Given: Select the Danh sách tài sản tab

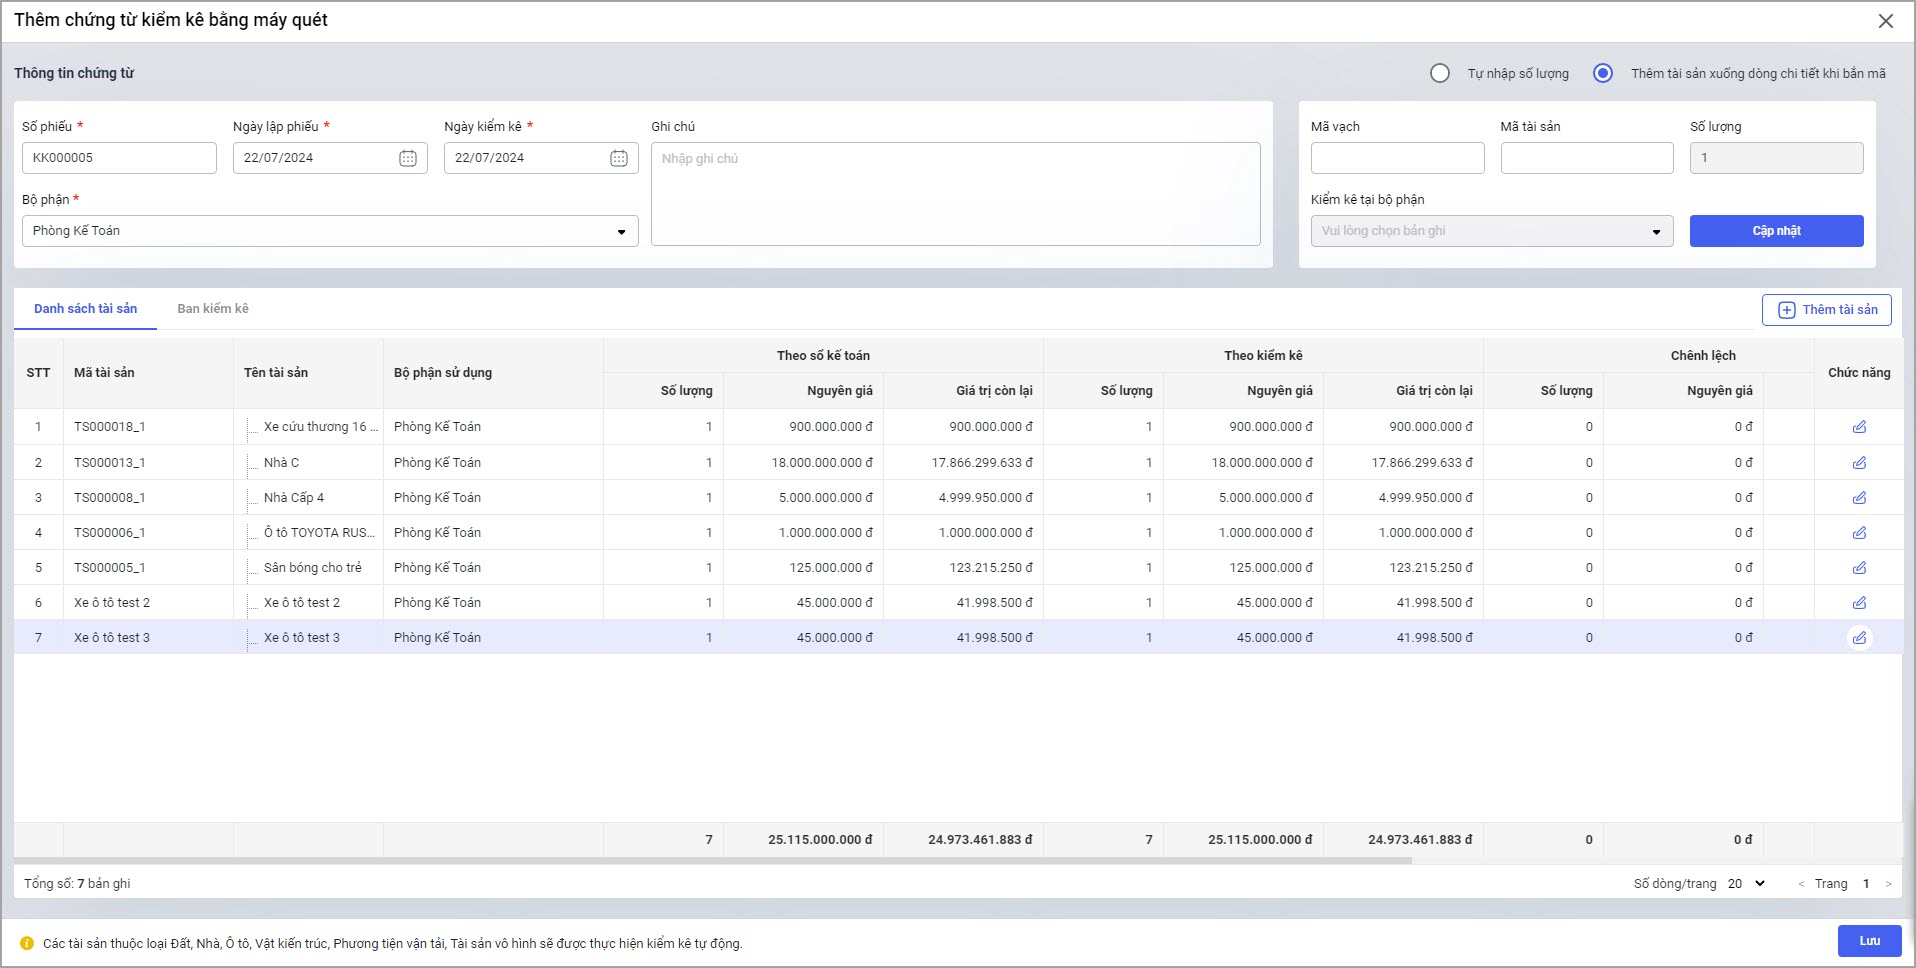Looking at the screenshot, I should 85,309.
